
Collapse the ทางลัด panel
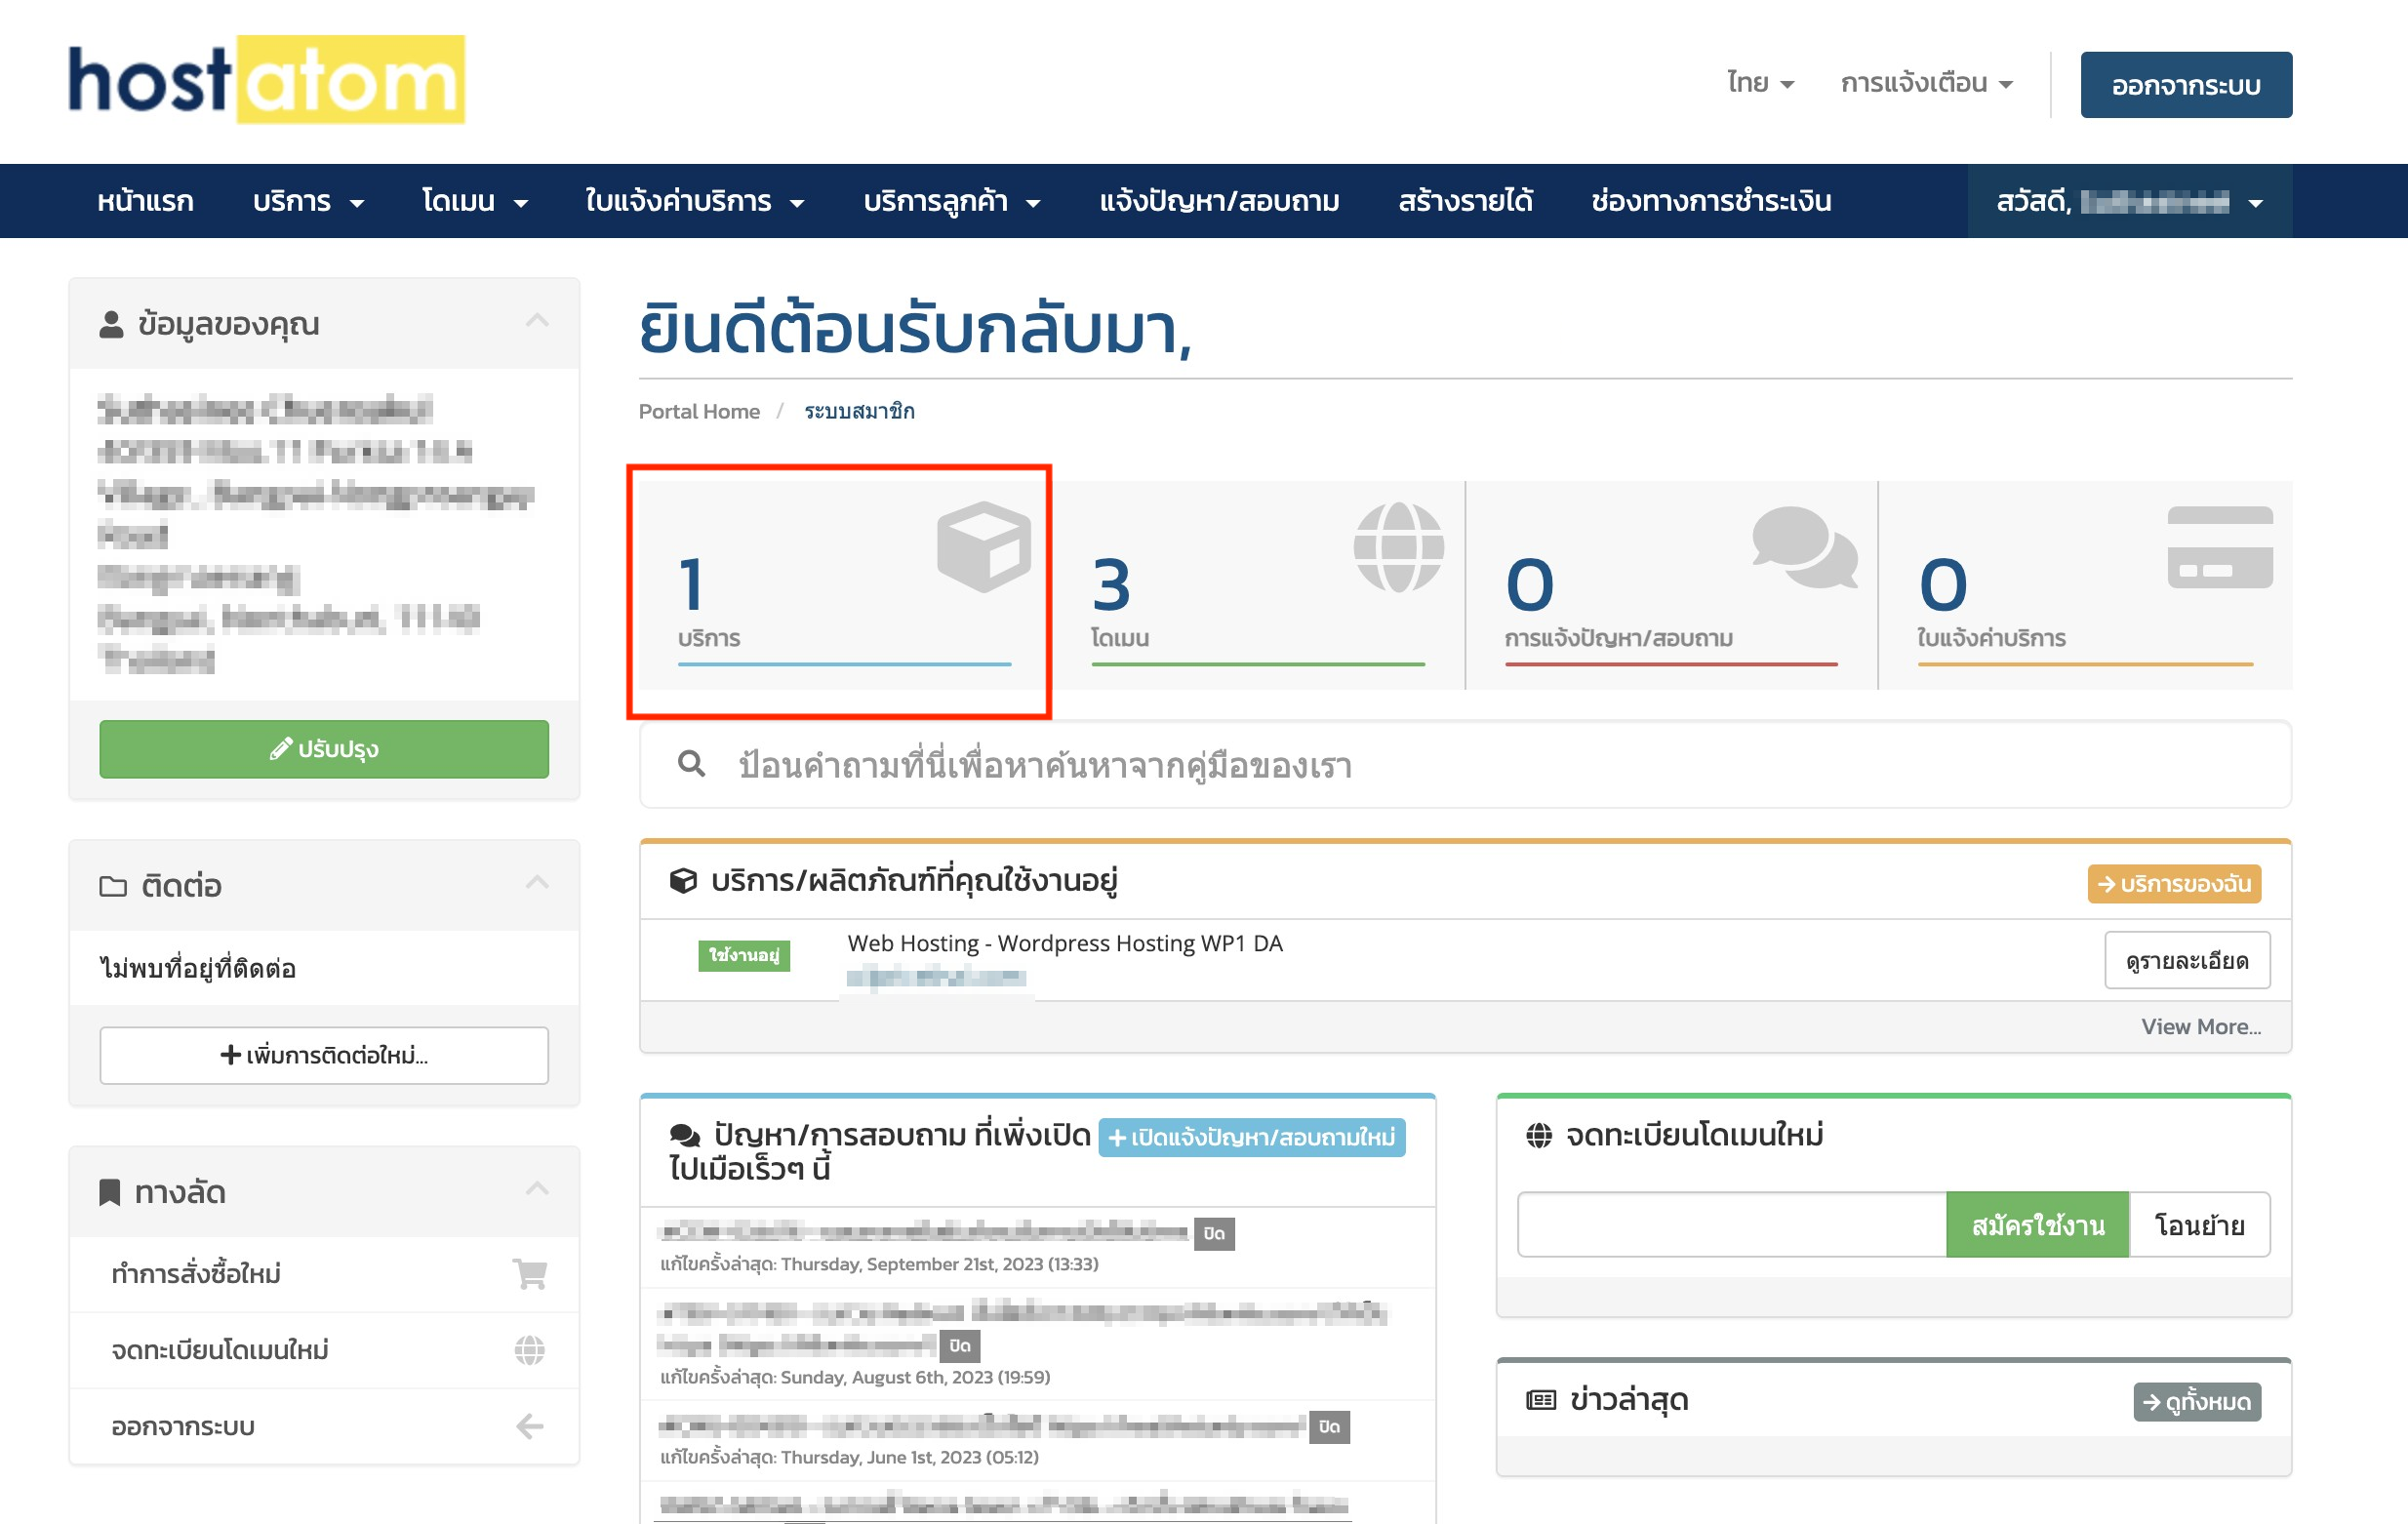[537, 1187]
